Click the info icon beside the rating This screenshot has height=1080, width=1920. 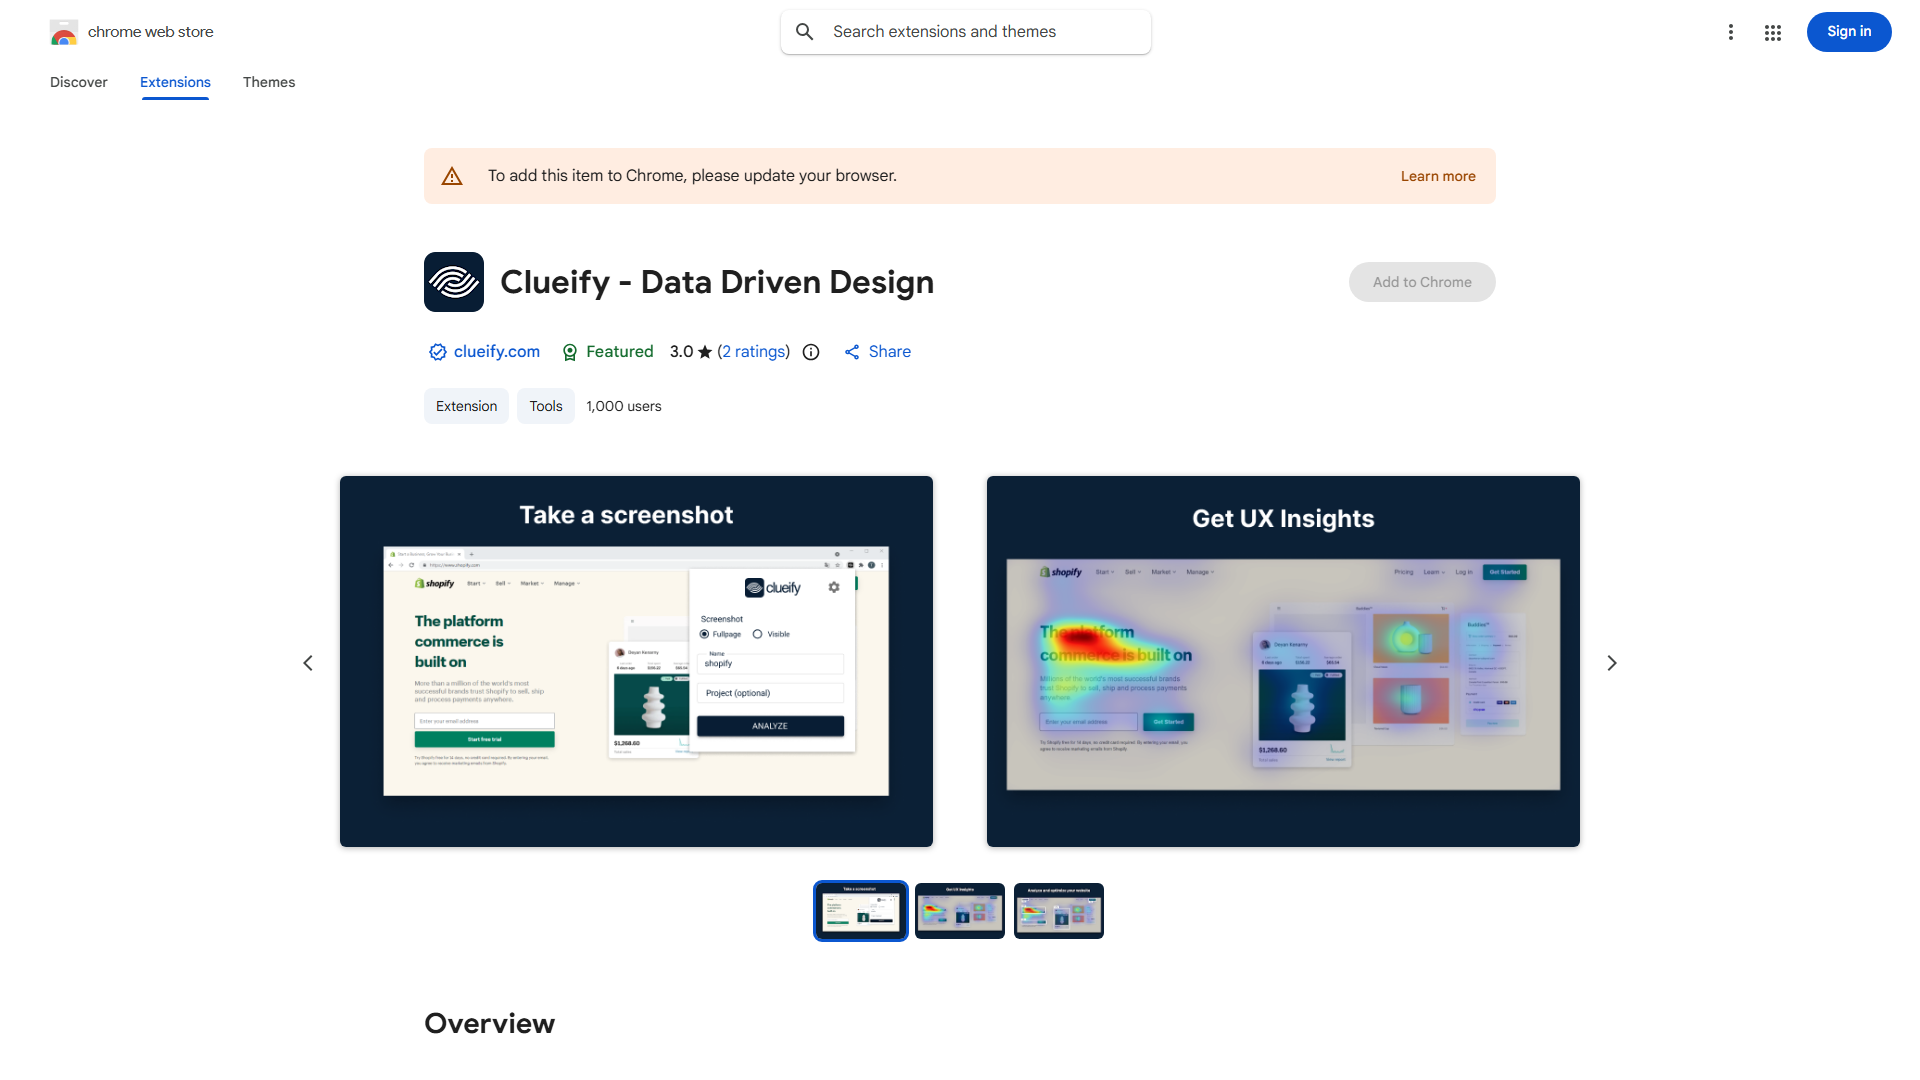click(810, 352)
